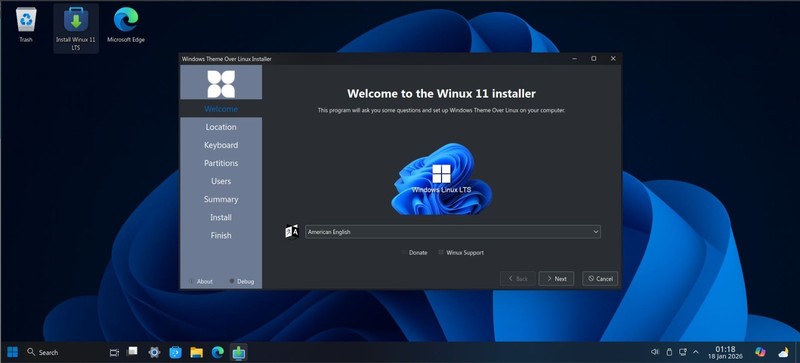Click the stacked windows icon in the taskbar
This screenshot has width=800, height=363.
(133, 351)
